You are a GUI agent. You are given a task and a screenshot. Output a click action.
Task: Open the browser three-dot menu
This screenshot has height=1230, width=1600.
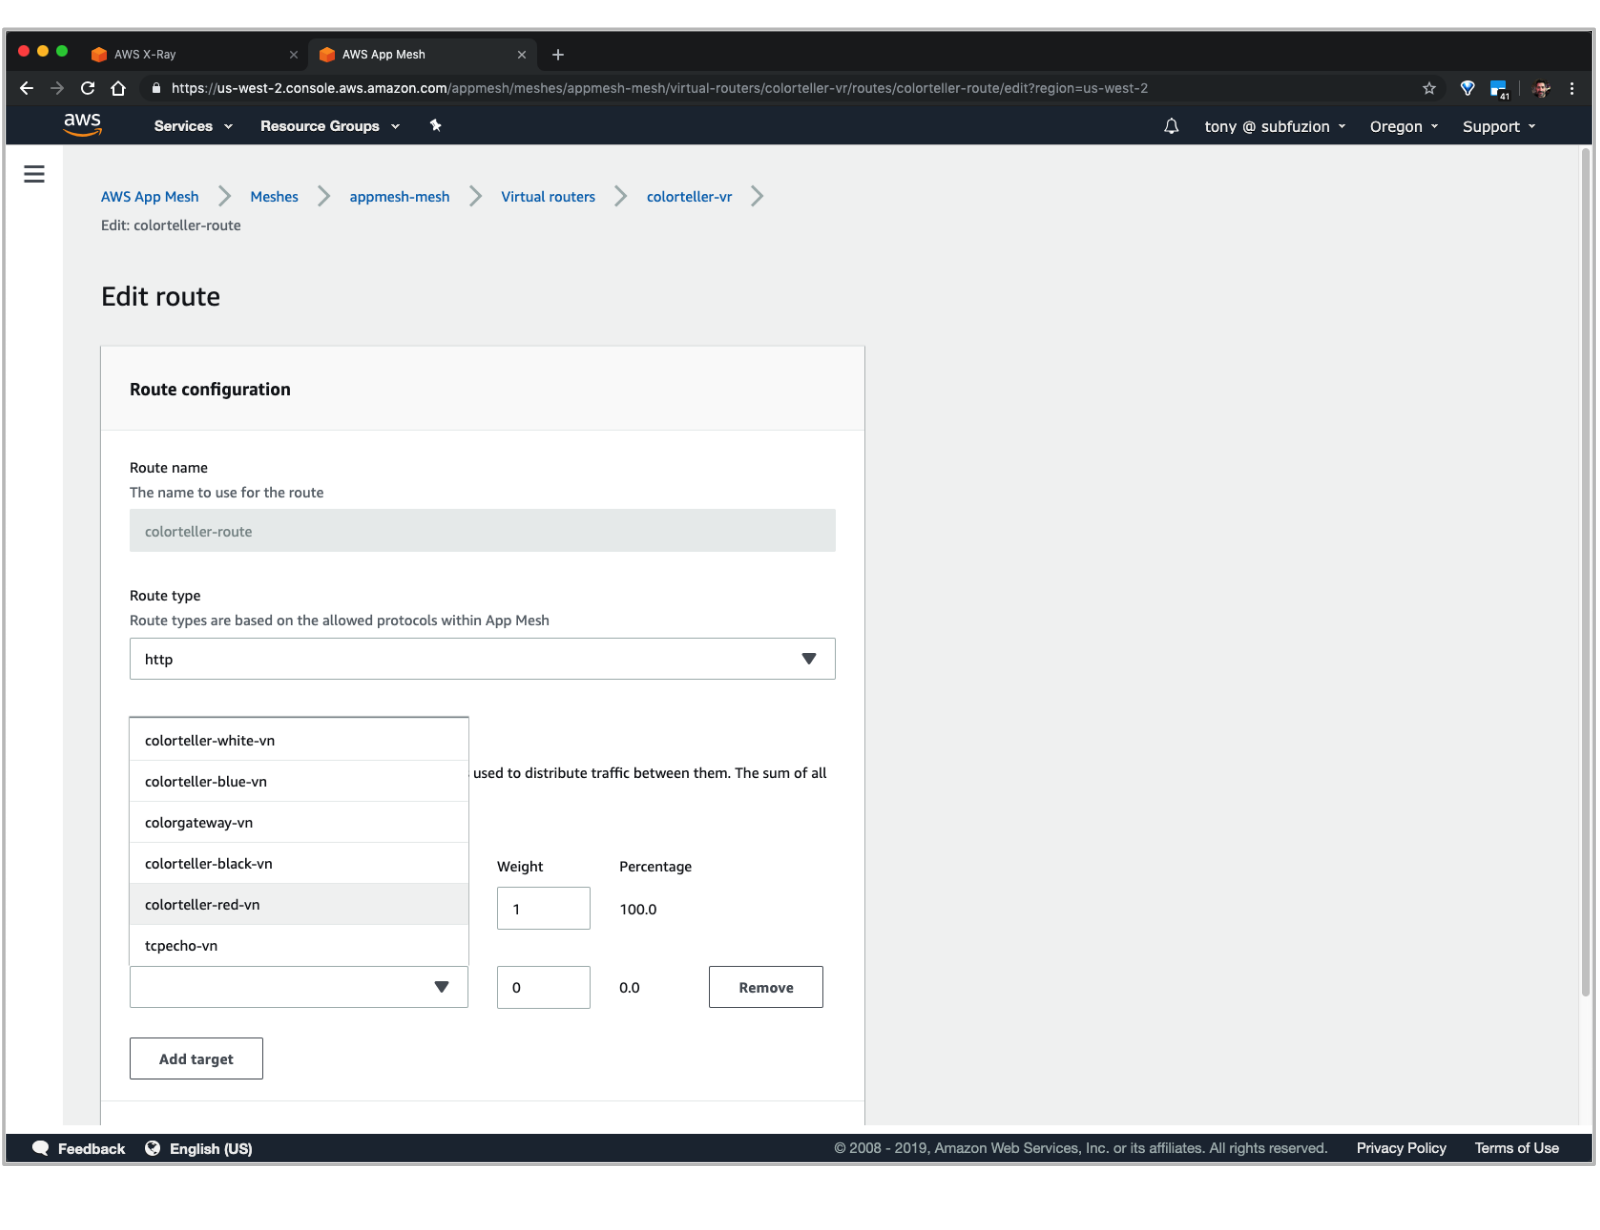tap(1572, 88)
